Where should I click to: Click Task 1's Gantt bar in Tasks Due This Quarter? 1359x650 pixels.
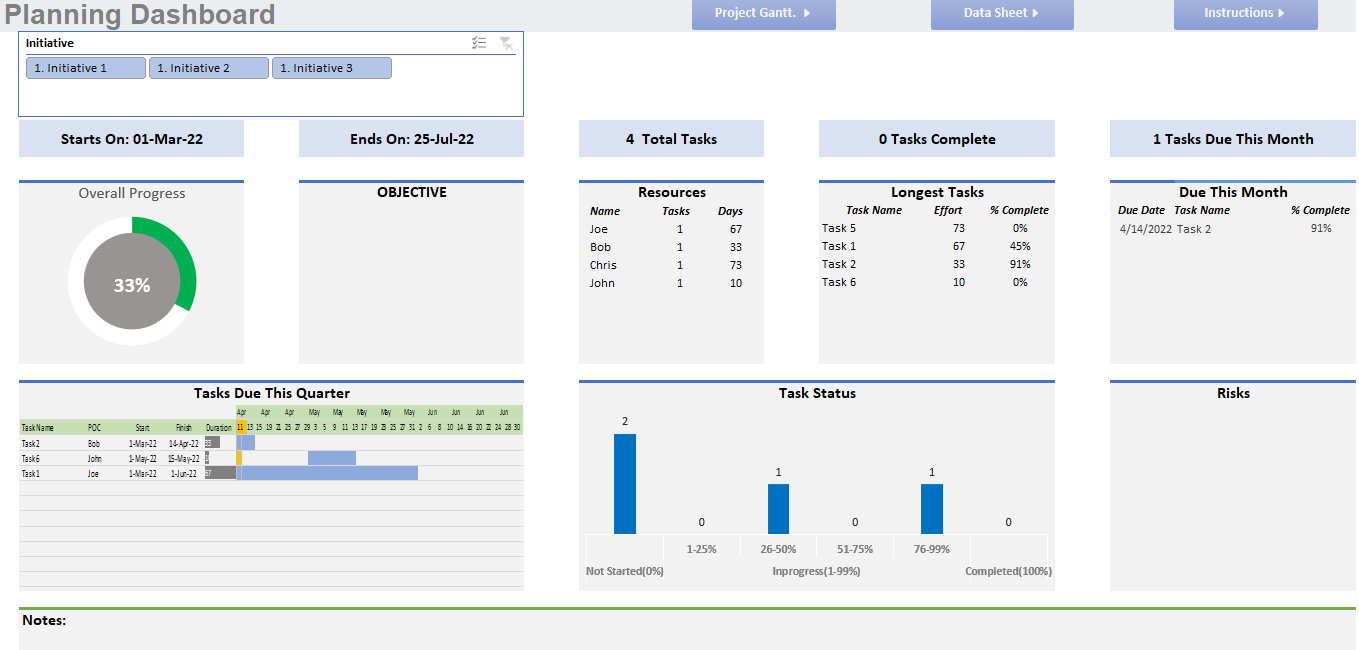click(x=330, y=472)
